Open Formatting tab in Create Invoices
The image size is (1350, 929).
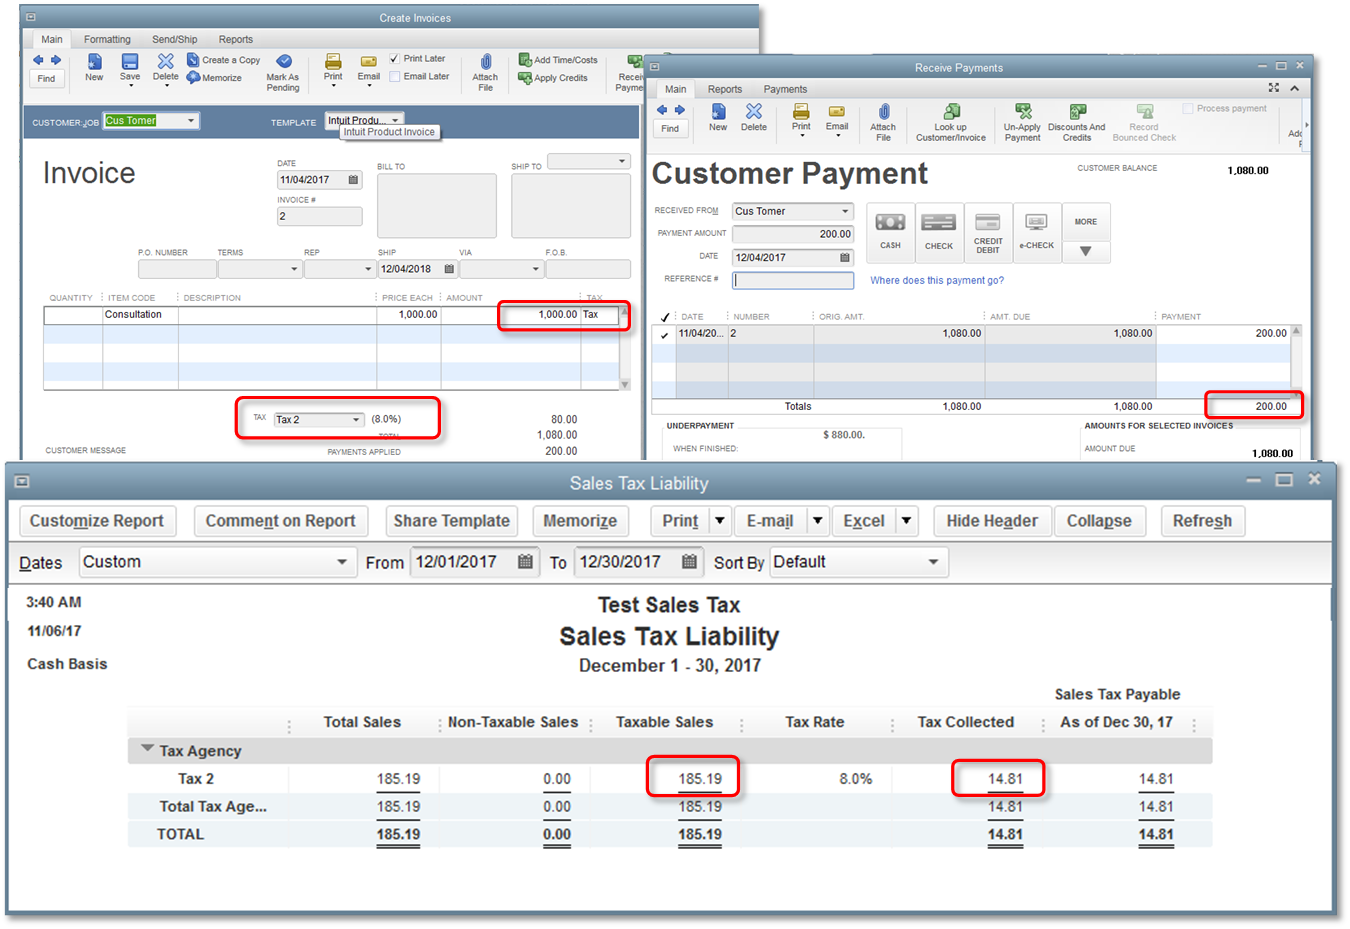click(x=107, y=40)
